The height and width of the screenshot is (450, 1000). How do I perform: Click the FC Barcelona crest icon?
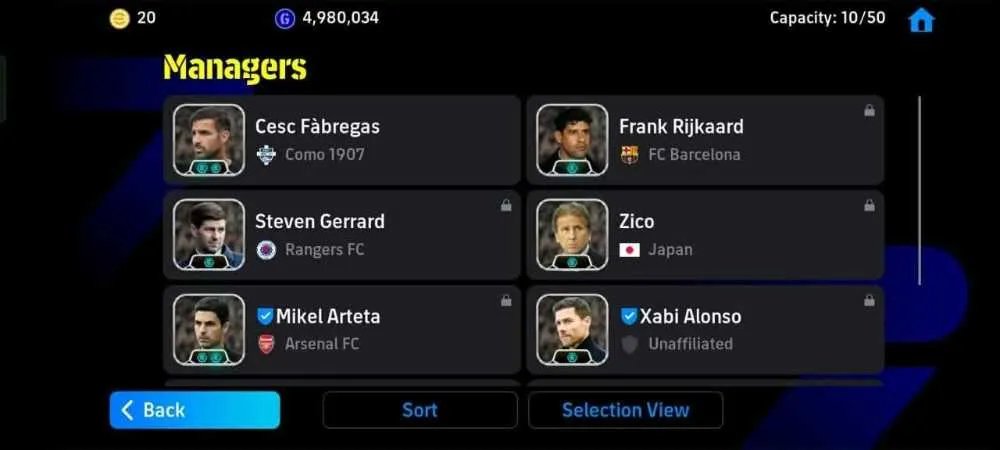(x=629, y=155)
